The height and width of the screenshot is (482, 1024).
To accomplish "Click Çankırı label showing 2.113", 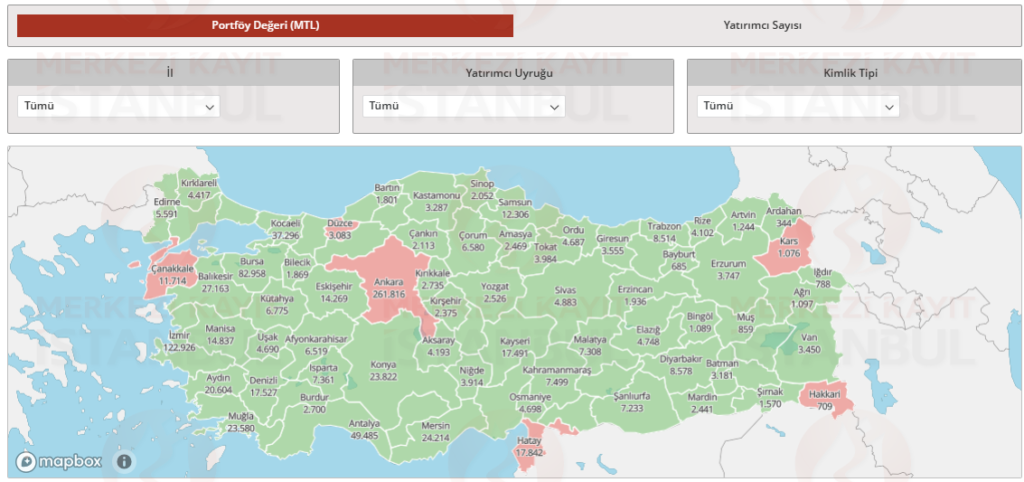I will click(424, 238).
